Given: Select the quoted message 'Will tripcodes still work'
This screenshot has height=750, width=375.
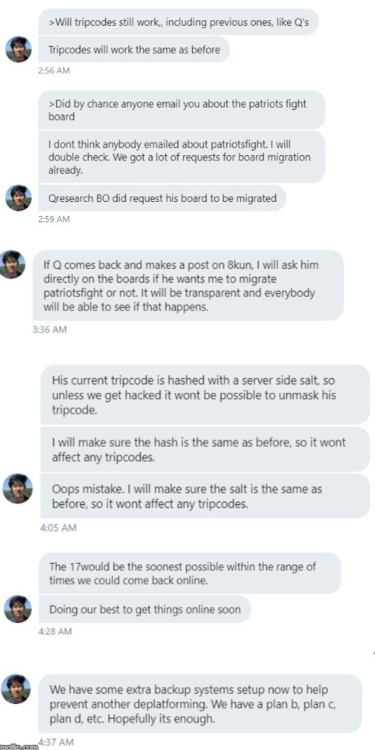Looking at the screenshot, I should pos(178,22).
